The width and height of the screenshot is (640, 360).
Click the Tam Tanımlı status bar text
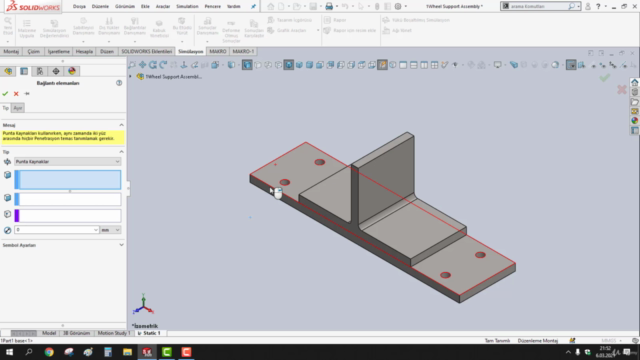tap(497, 340)
